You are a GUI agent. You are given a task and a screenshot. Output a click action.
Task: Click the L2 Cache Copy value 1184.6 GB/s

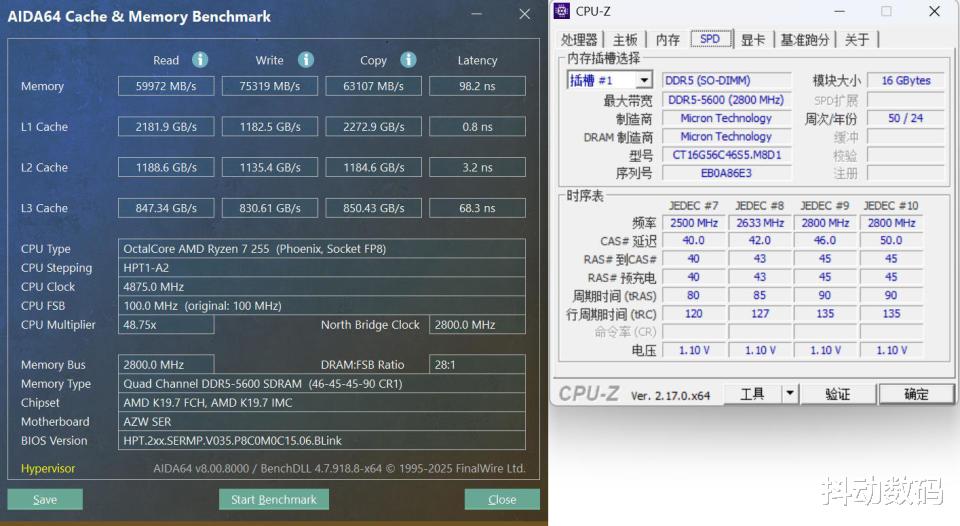[x=373, y=167]
